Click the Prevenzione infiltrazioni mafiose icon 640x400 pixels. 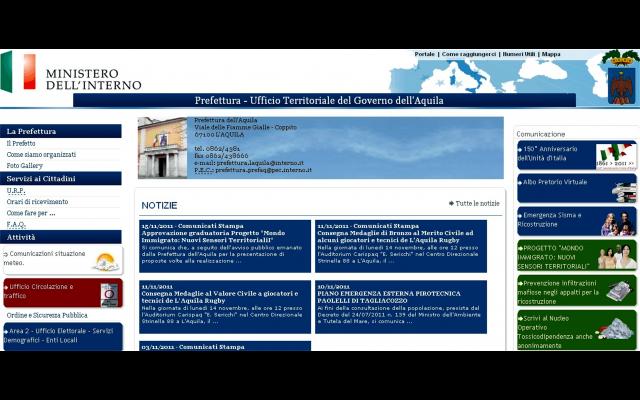pos(618,290)
